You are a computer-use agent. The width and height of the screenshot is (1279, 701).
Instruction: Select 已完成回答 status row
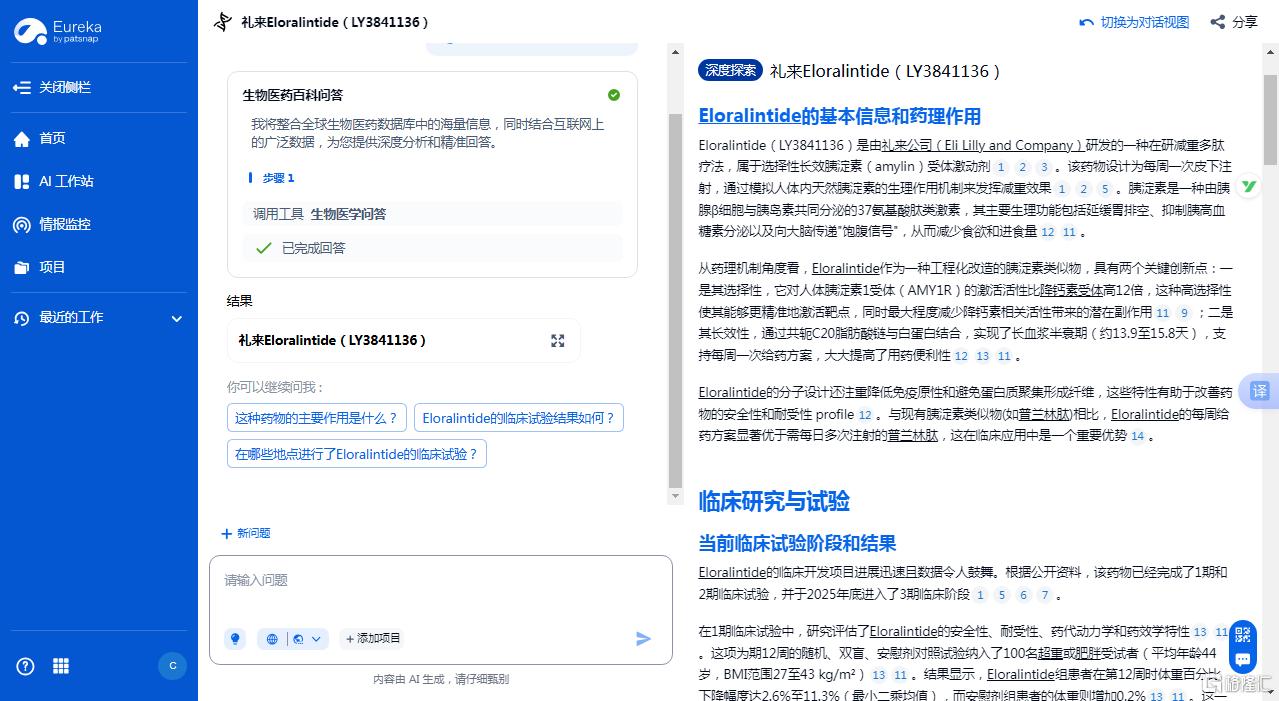[433, 248]
